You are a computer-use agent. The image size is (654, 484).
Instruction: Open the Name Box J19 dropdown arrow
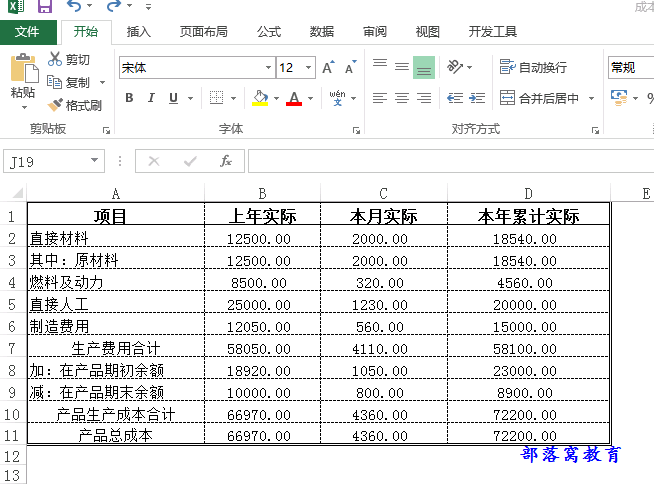coord(95,160)
